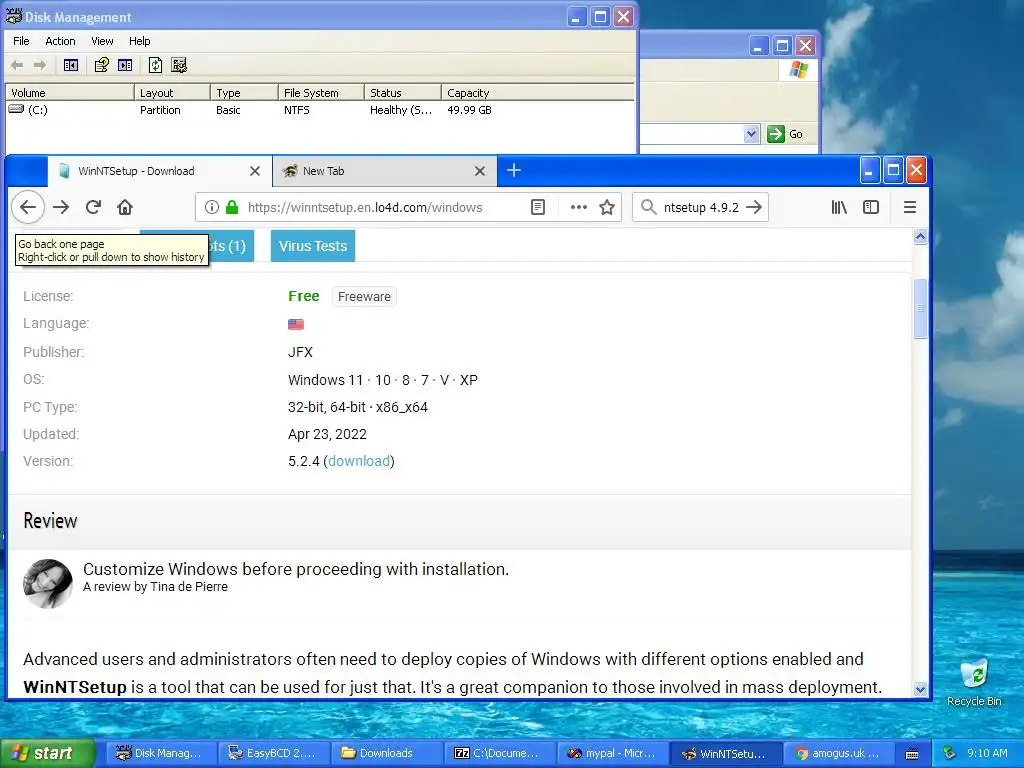Click the Go button in background window
Viewport: 1024px width, 768px height.
(786, 134)
